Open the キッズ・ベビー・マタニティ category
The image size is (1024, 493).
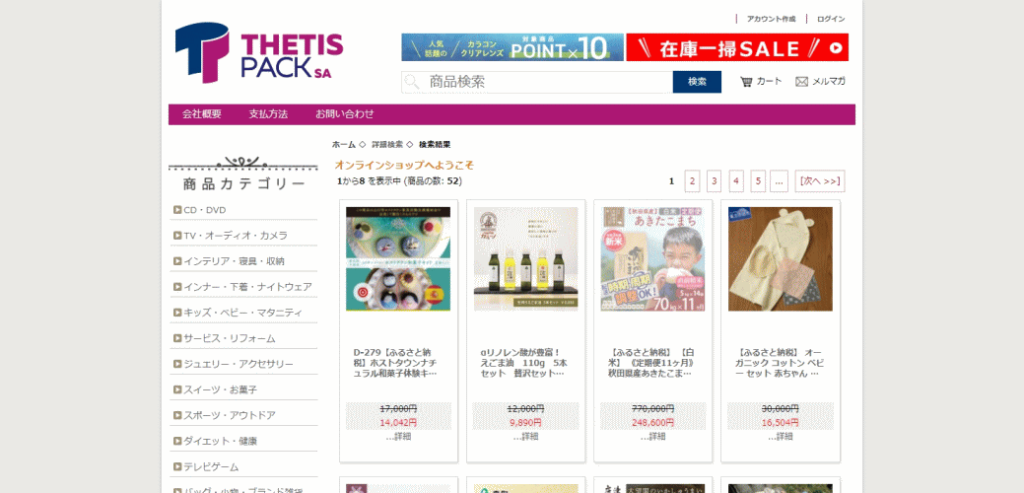243,313
